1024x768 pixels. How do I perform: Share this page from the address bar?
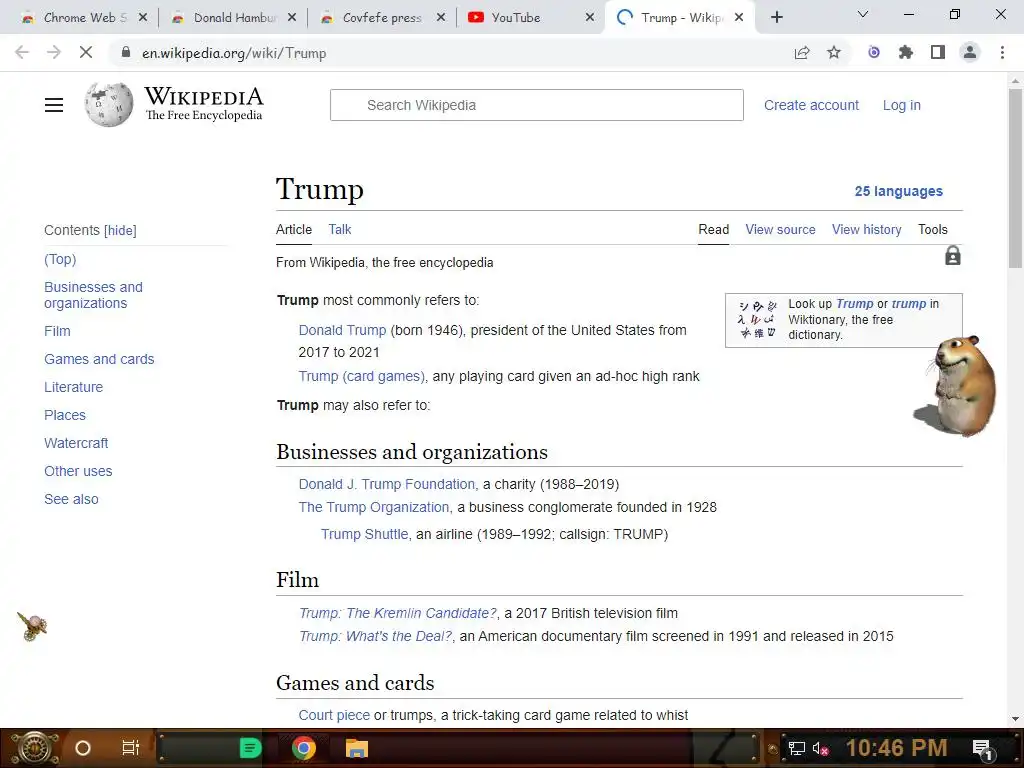point(801,53)
